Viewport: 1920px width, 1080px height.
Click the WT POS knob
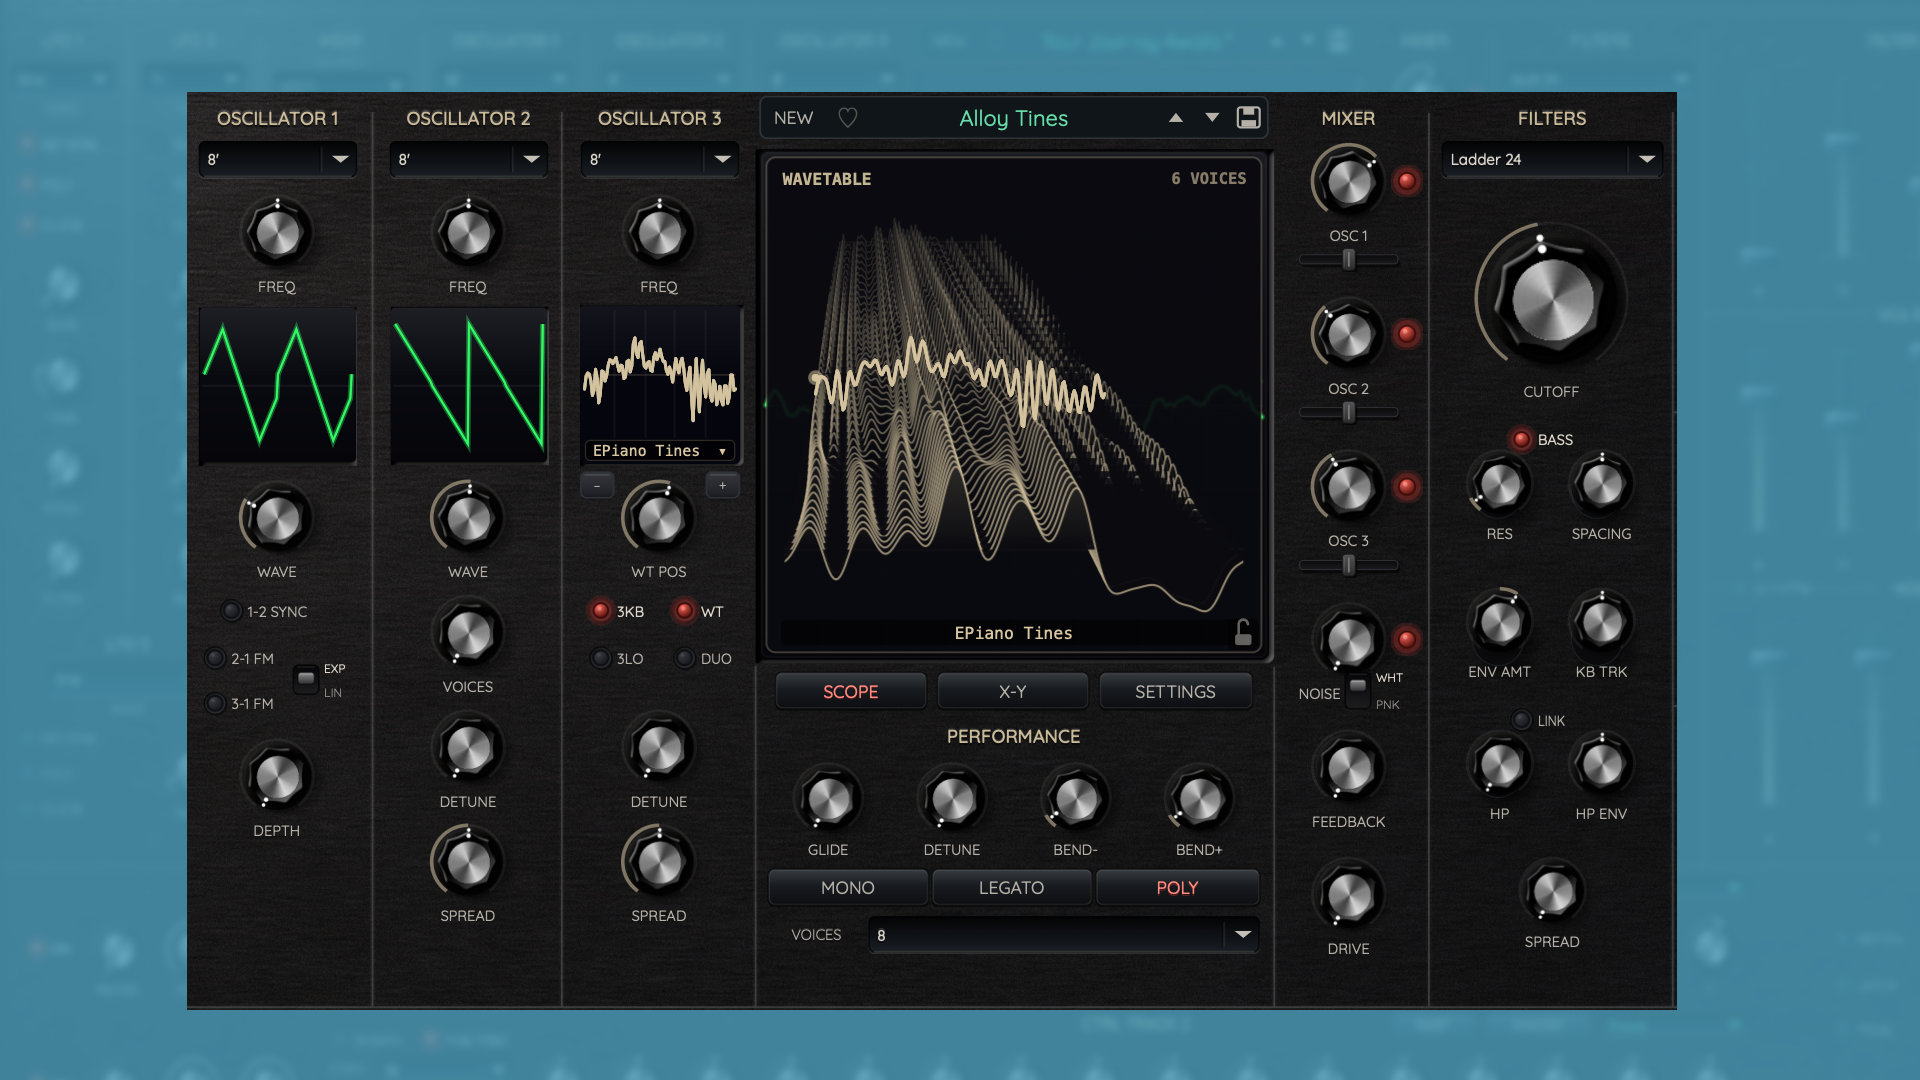[659, 519]
